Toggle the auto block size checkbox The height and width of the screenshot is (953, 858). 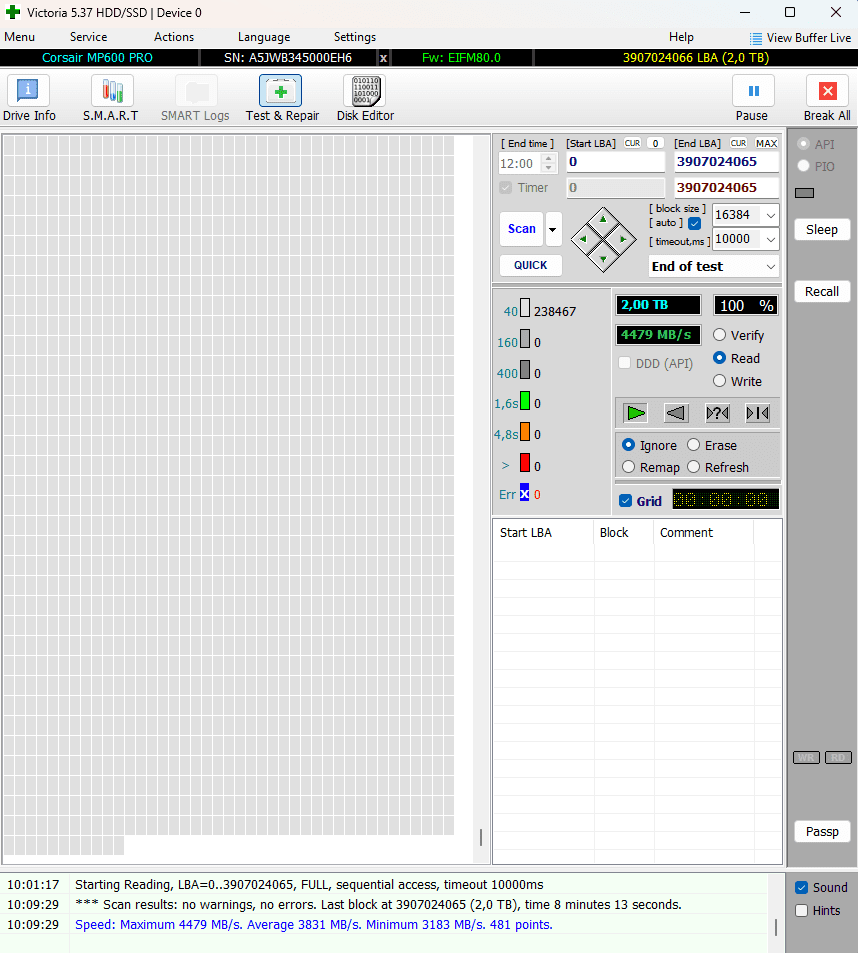click(695, 224)
